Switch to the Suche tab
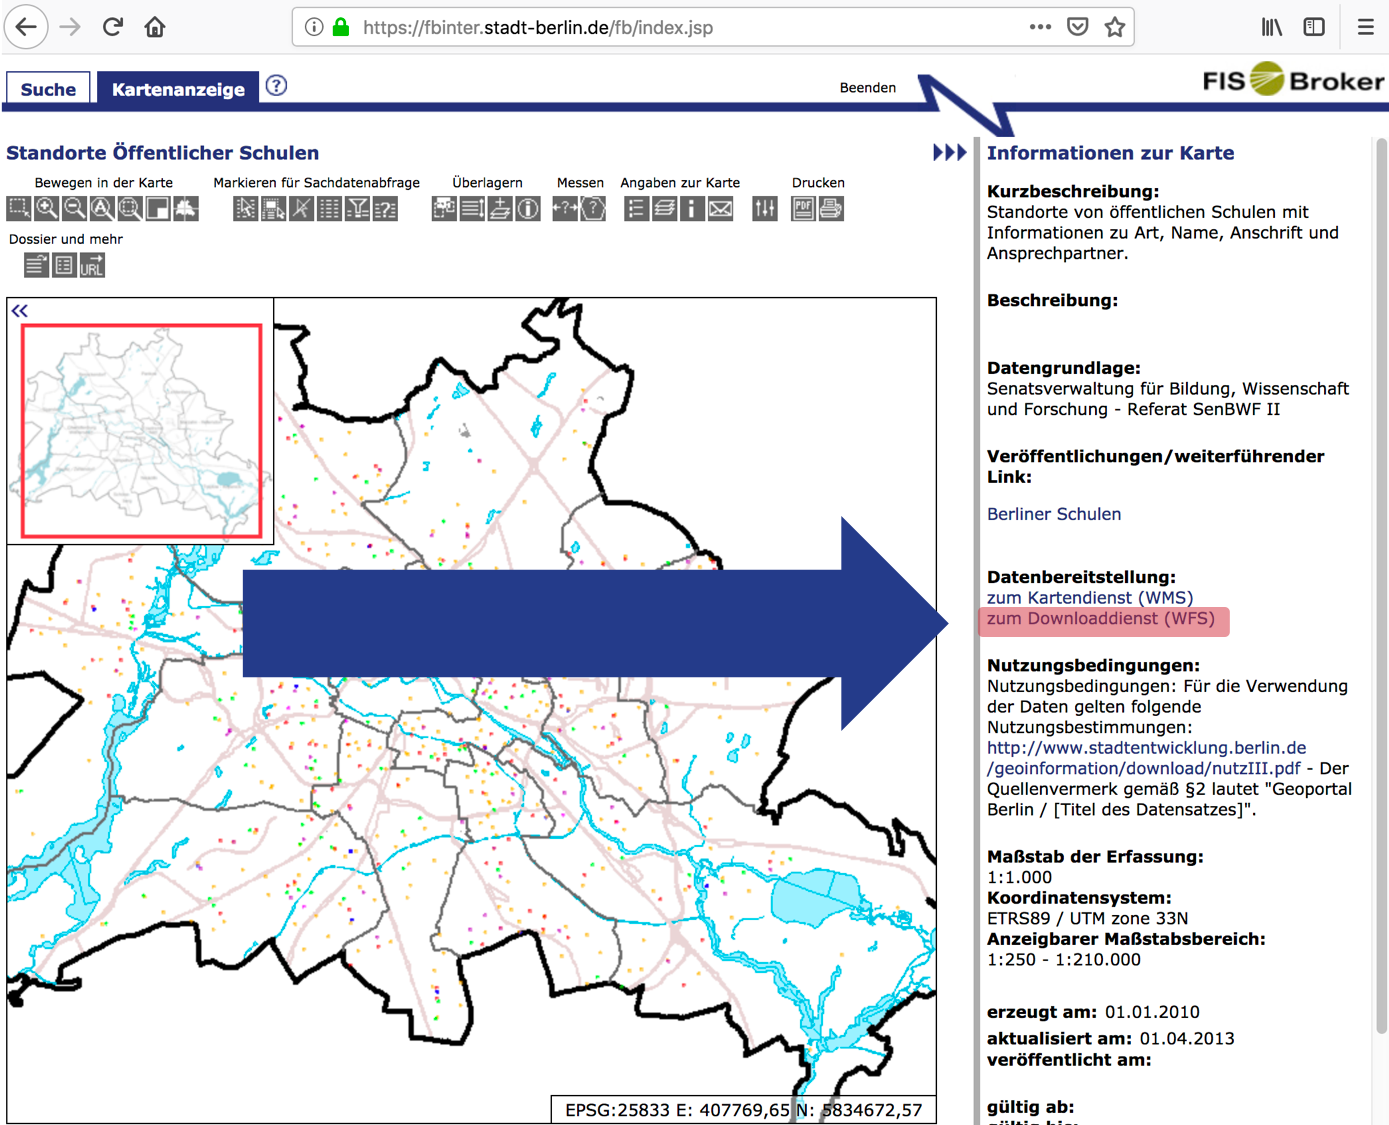1389x1125 pixels. click(x=48, y=89)
